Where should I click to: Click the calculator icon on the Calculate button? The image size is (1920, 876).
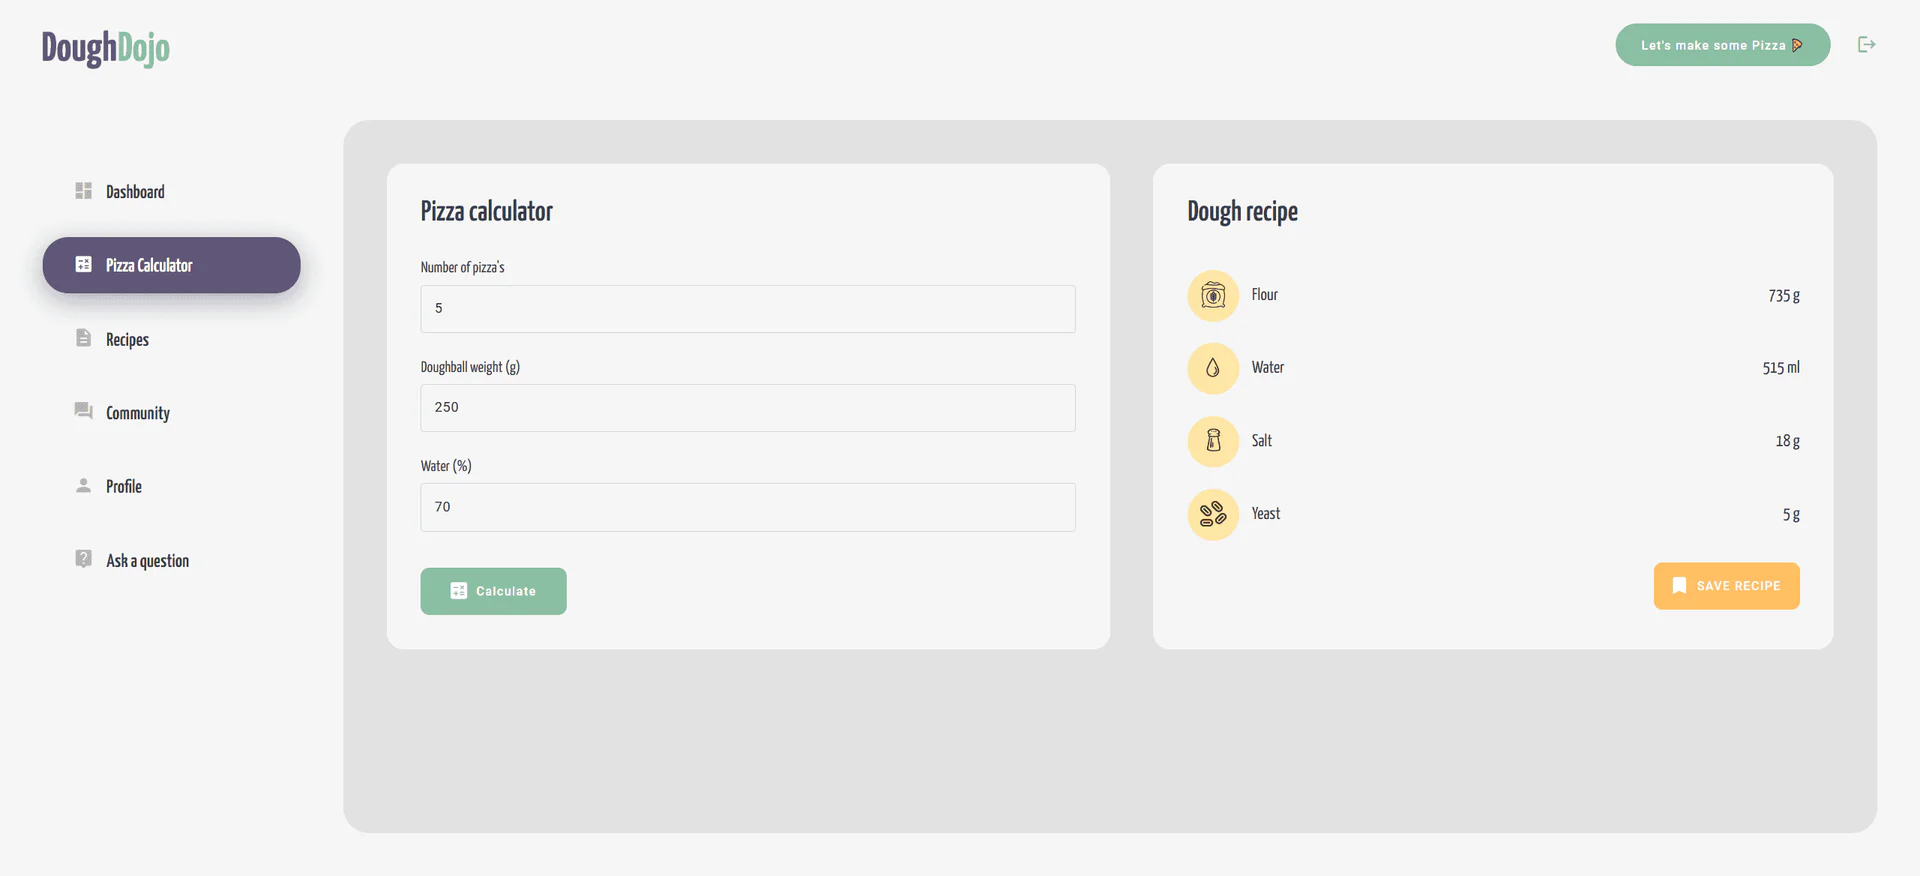(x=458, y=590)
